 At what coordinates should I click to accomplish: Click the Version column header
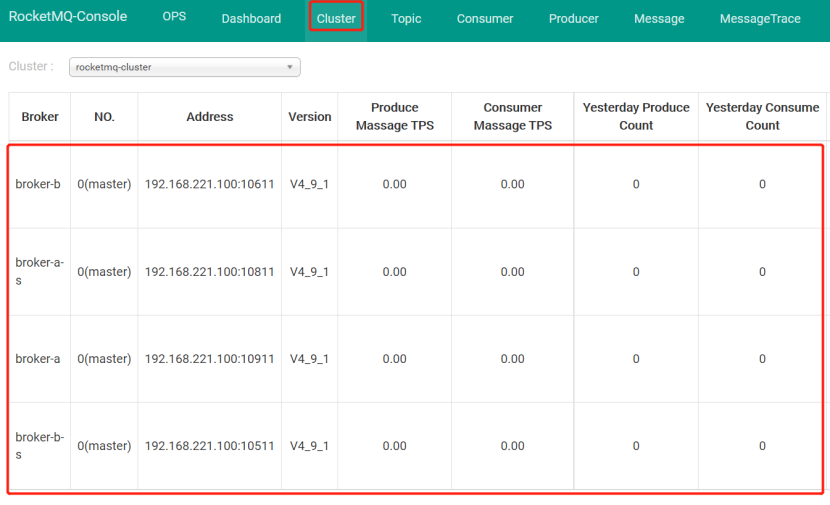pyautogui.click(x=310, y=116)
